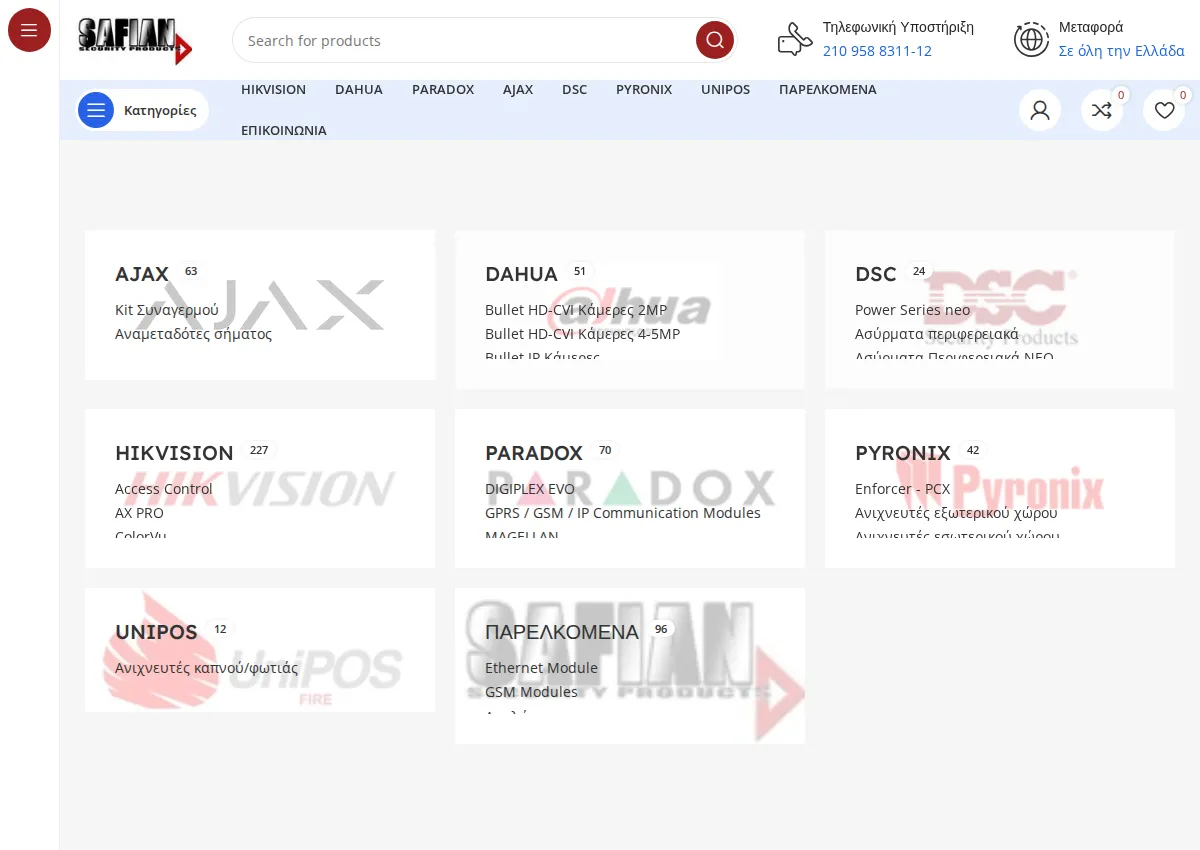Open Ανιχνευτές καπνού/φωτιάς under UNIPOS

[207, 668]
